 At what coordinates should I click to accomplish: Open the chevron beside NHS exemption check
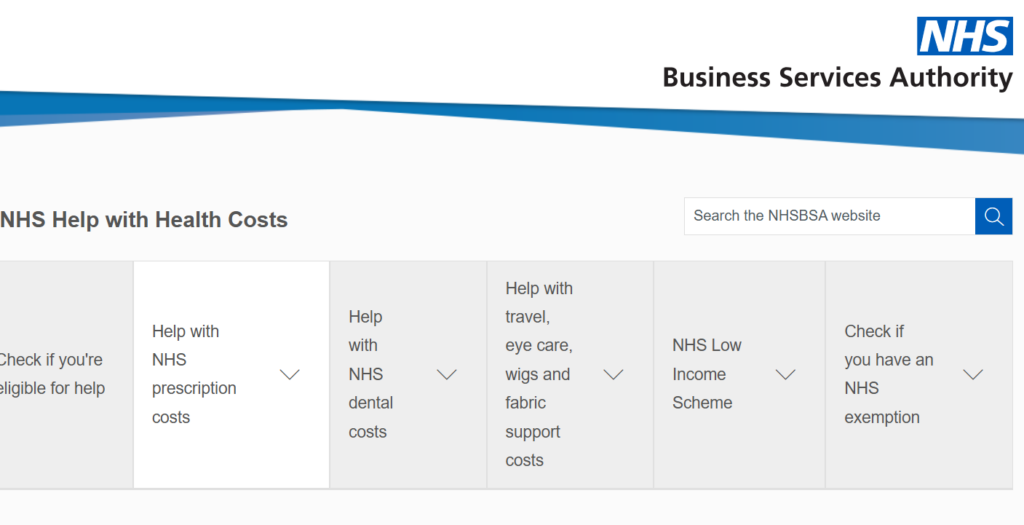[973, 374]
